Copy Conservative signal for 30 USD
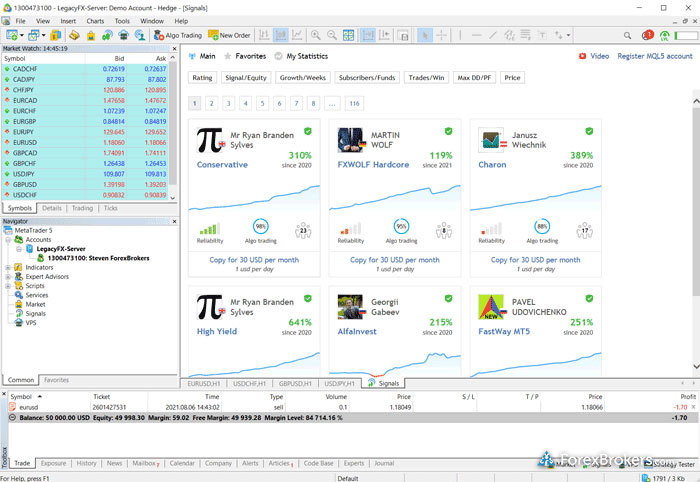This screenshot has width=700, height=482. coord(254,260)
